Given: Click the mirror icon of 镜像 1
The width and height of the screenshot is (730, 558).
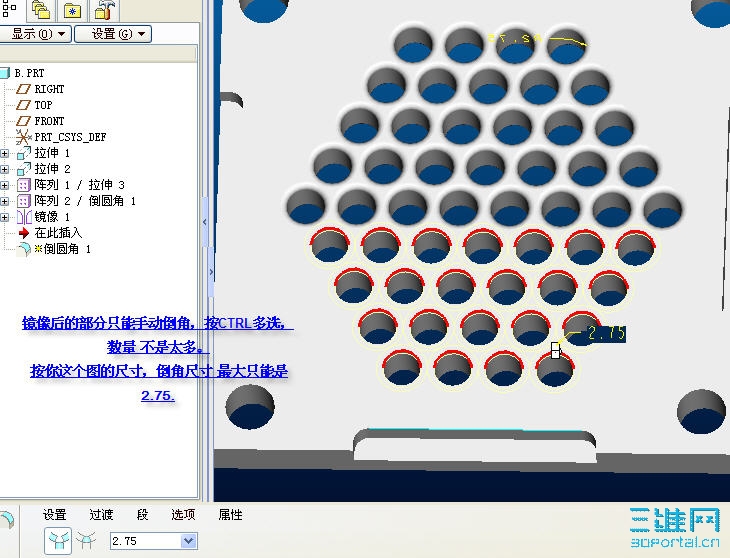Looking at the screenshot, I should [x=24, y=217].
